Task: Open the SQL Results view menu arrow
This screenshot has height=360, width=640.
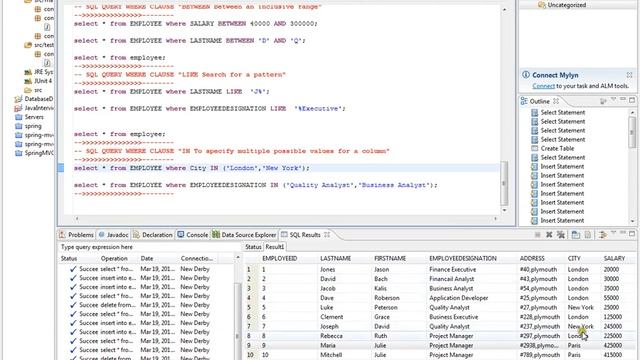Action: click(x=613, y=233)
